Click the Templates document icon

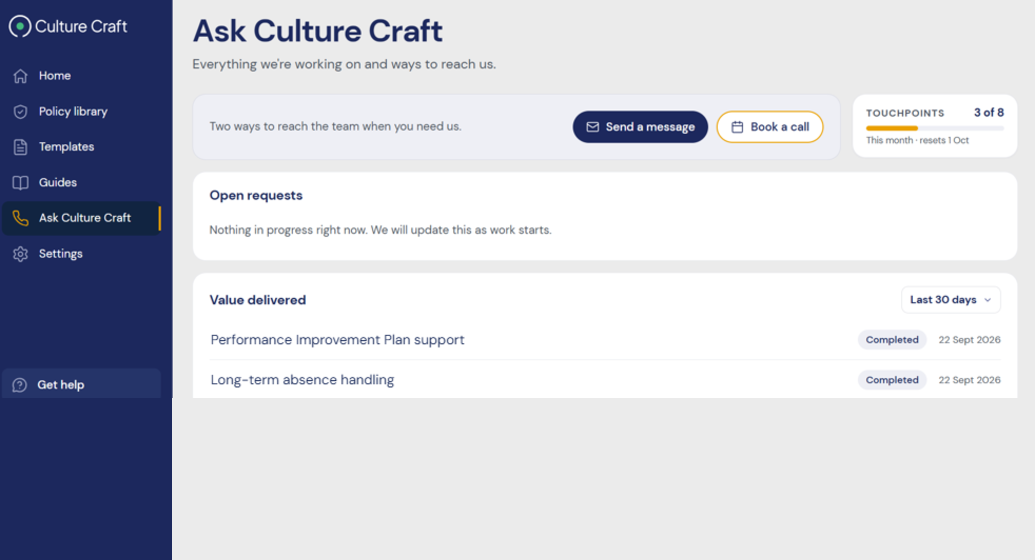click(20, 147)
